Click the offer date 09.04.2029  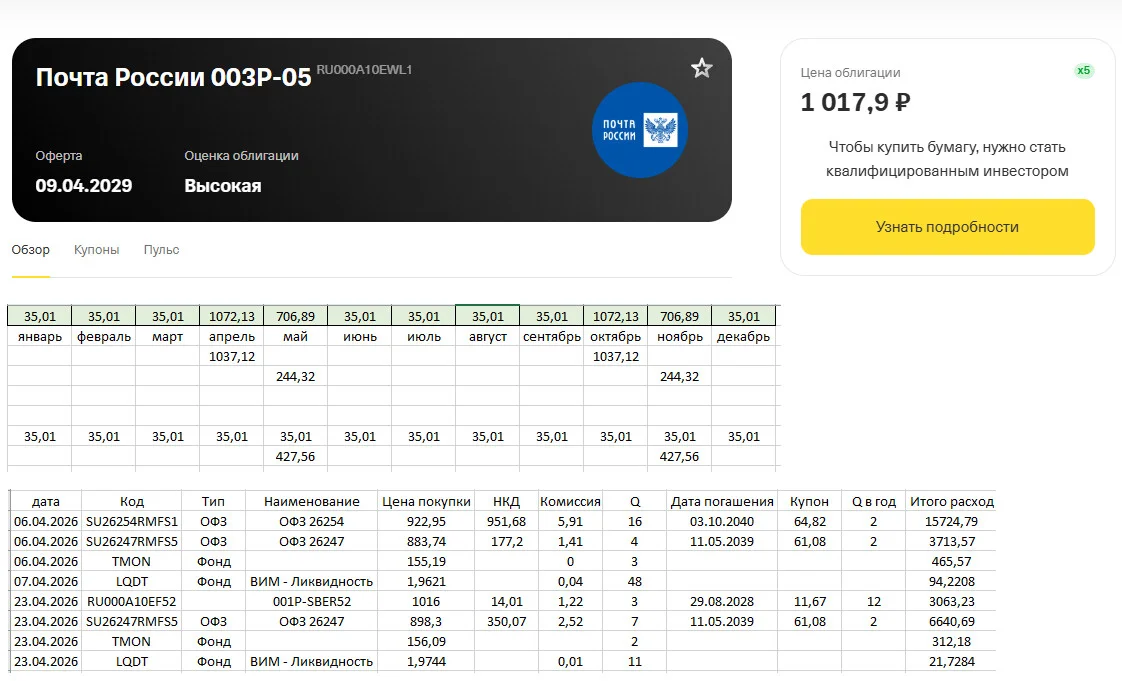pyautogui.click(x=84, y=185)
